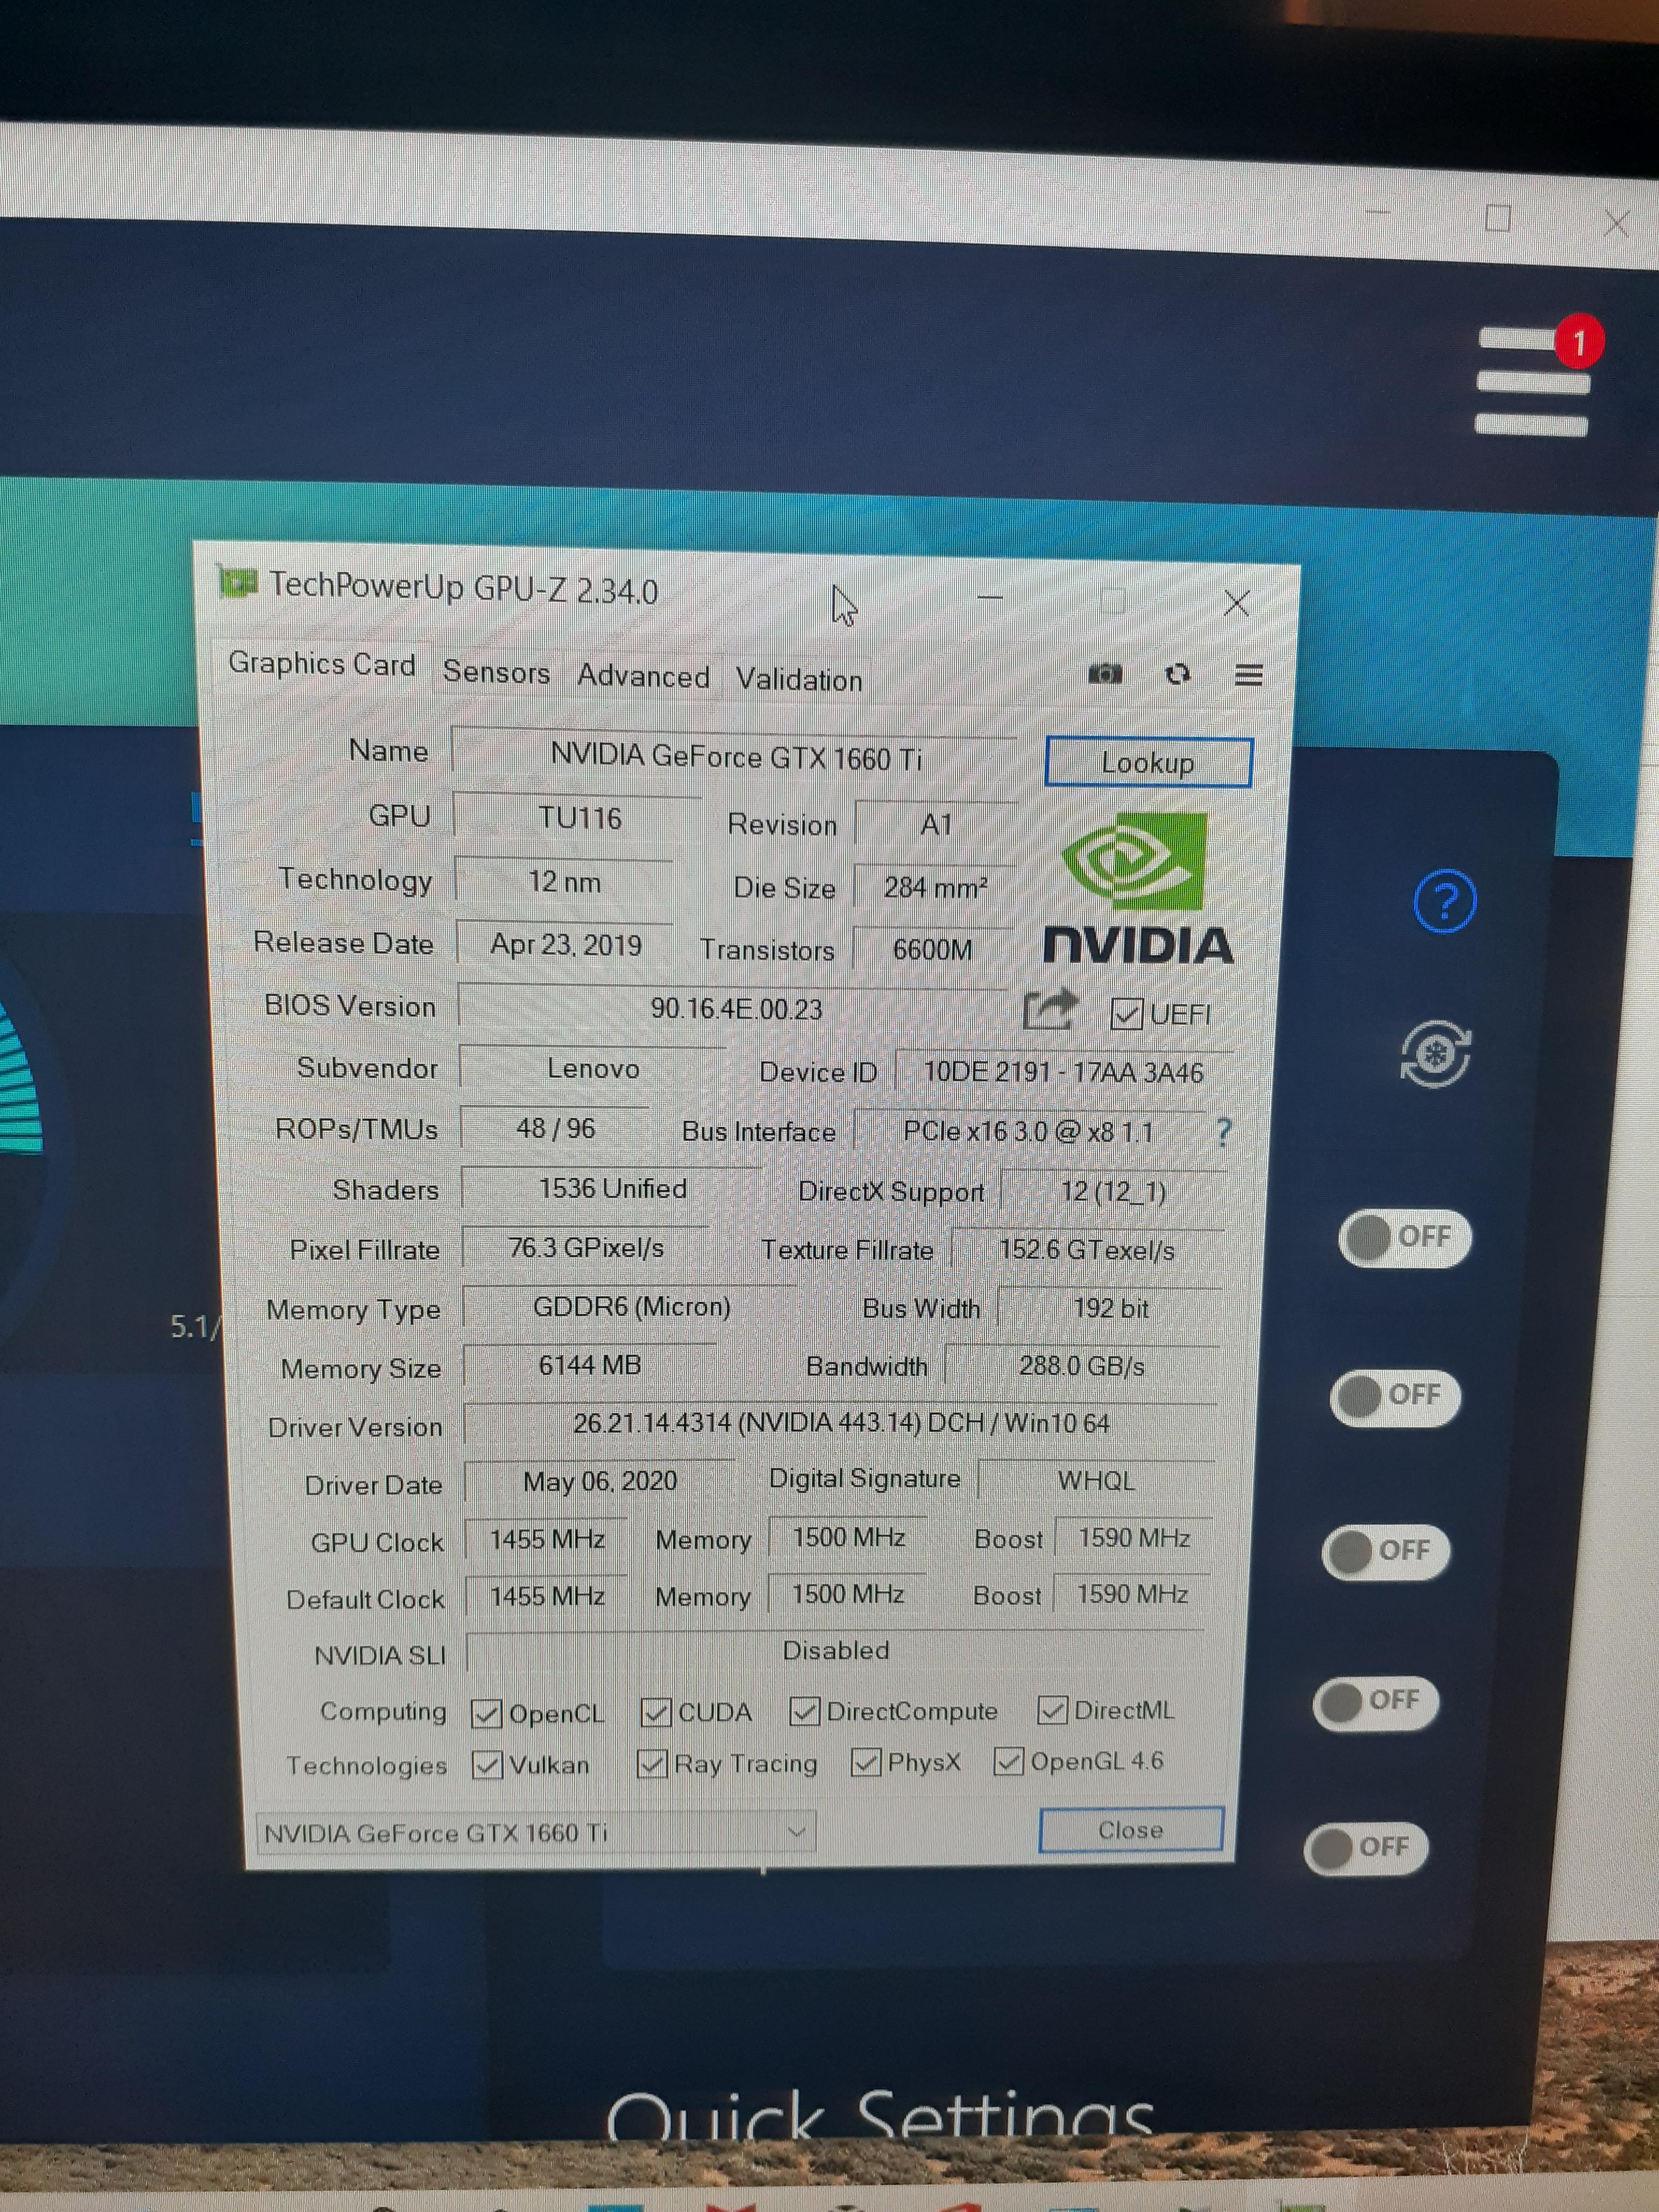Screen dimensions: 1659x2212
Task: Toggle the UEFI checkbox
Action: coord(1127,1013)
